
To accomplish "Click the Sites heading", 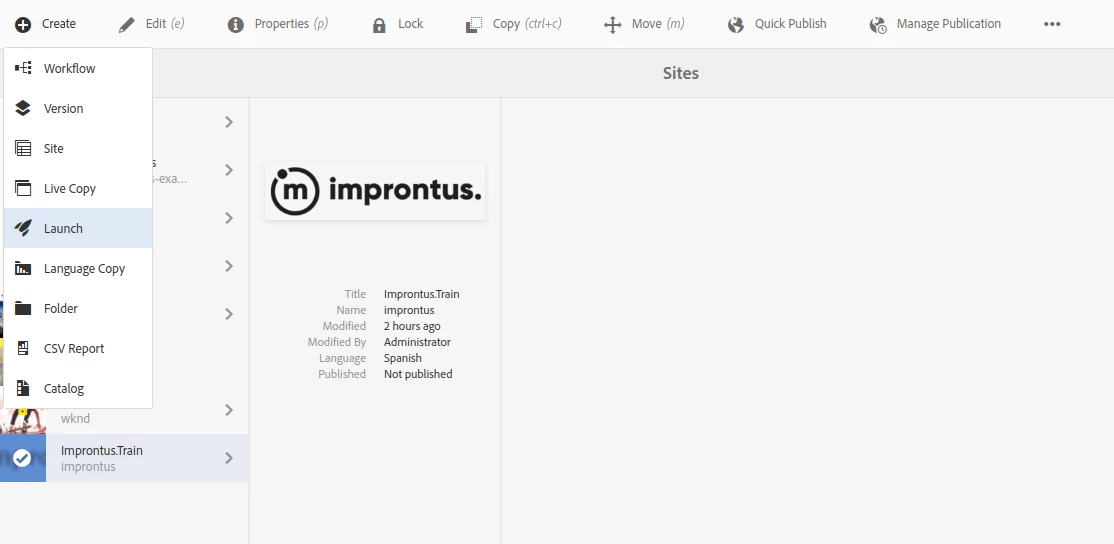I will (681, 73).
